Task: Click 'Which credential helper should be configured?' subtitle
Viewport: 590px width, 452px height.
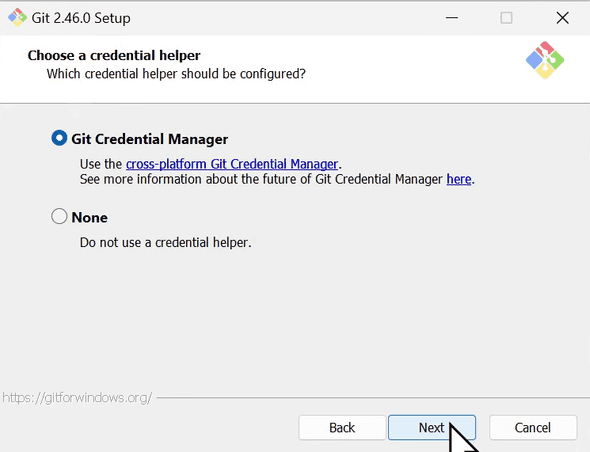Action: tap(176, 74)
